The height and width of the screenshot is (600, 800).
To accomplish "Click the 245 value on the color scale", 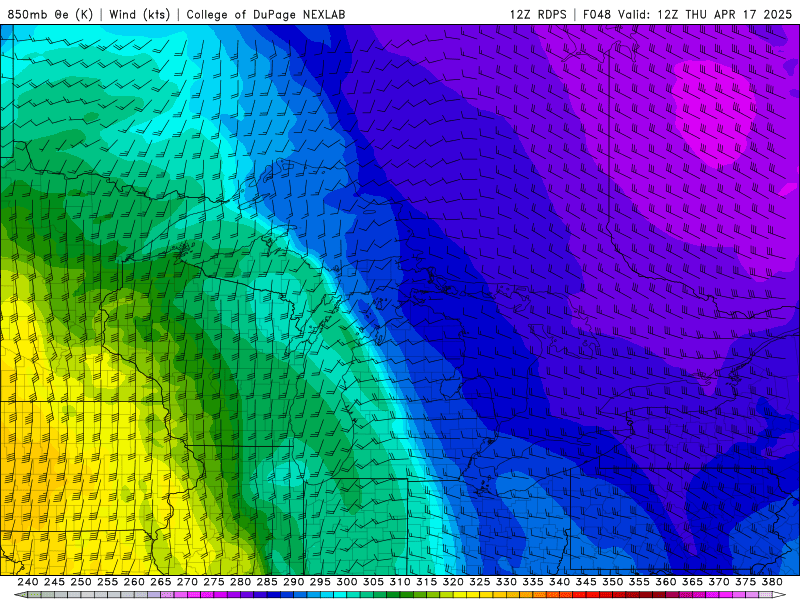I will [54, 582].
